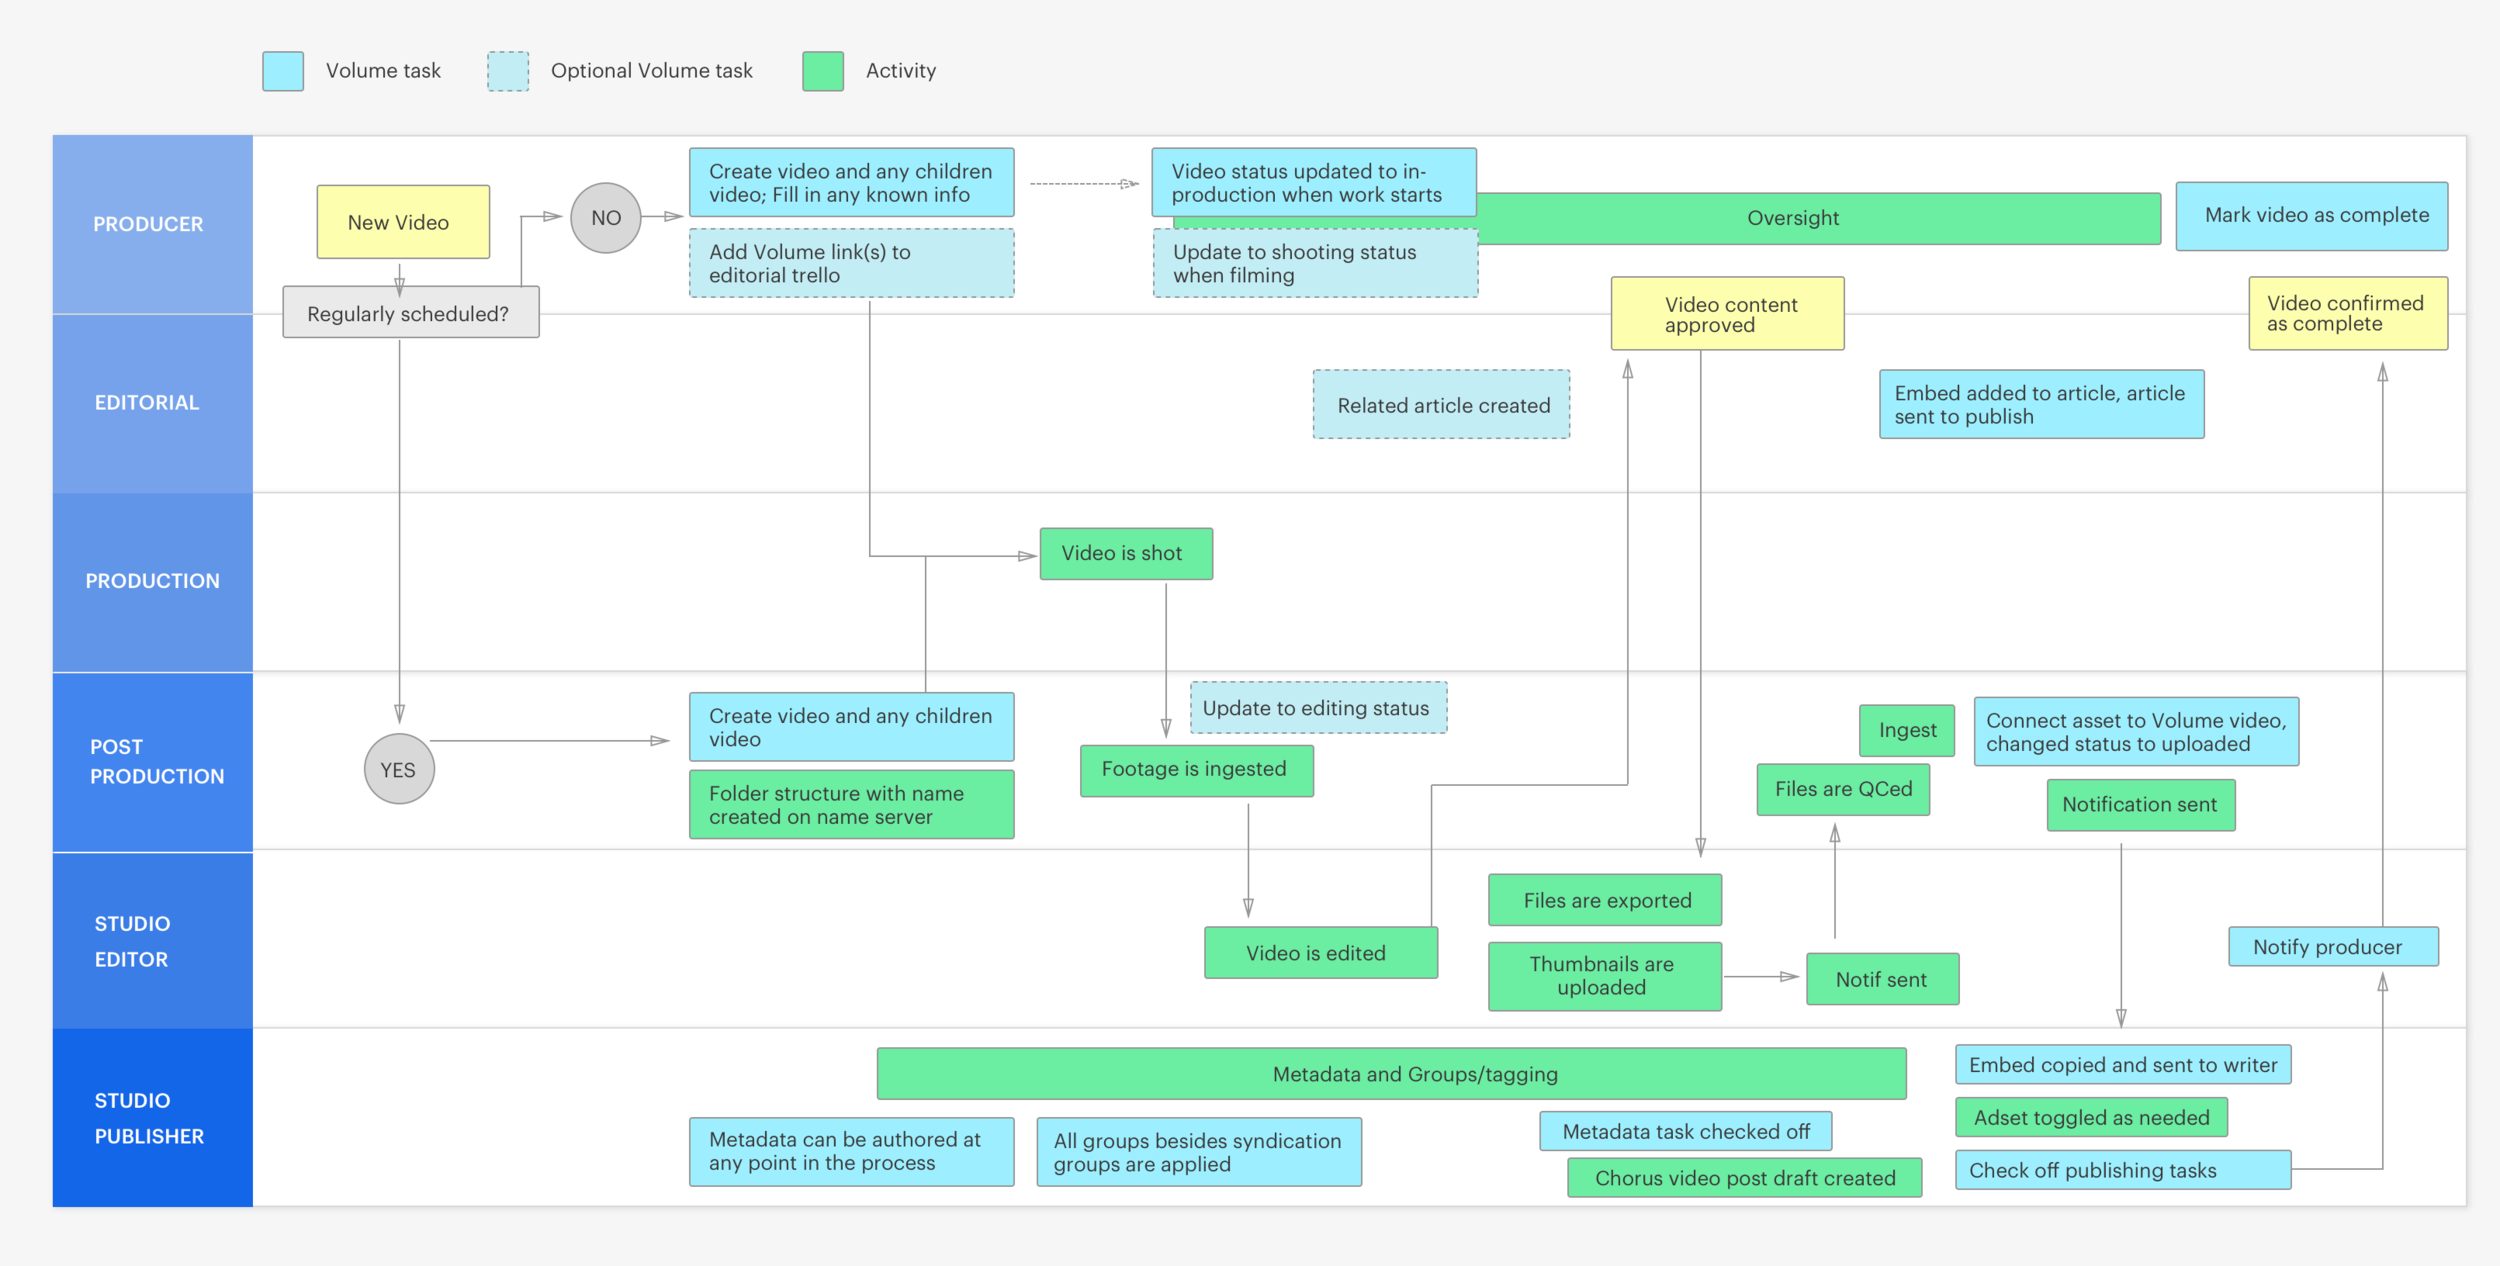The height and width of the screenshot is (1266, 2500).
Task: Select the POST PRODUCTION swimlane header
Action: (x=152, y=762)
